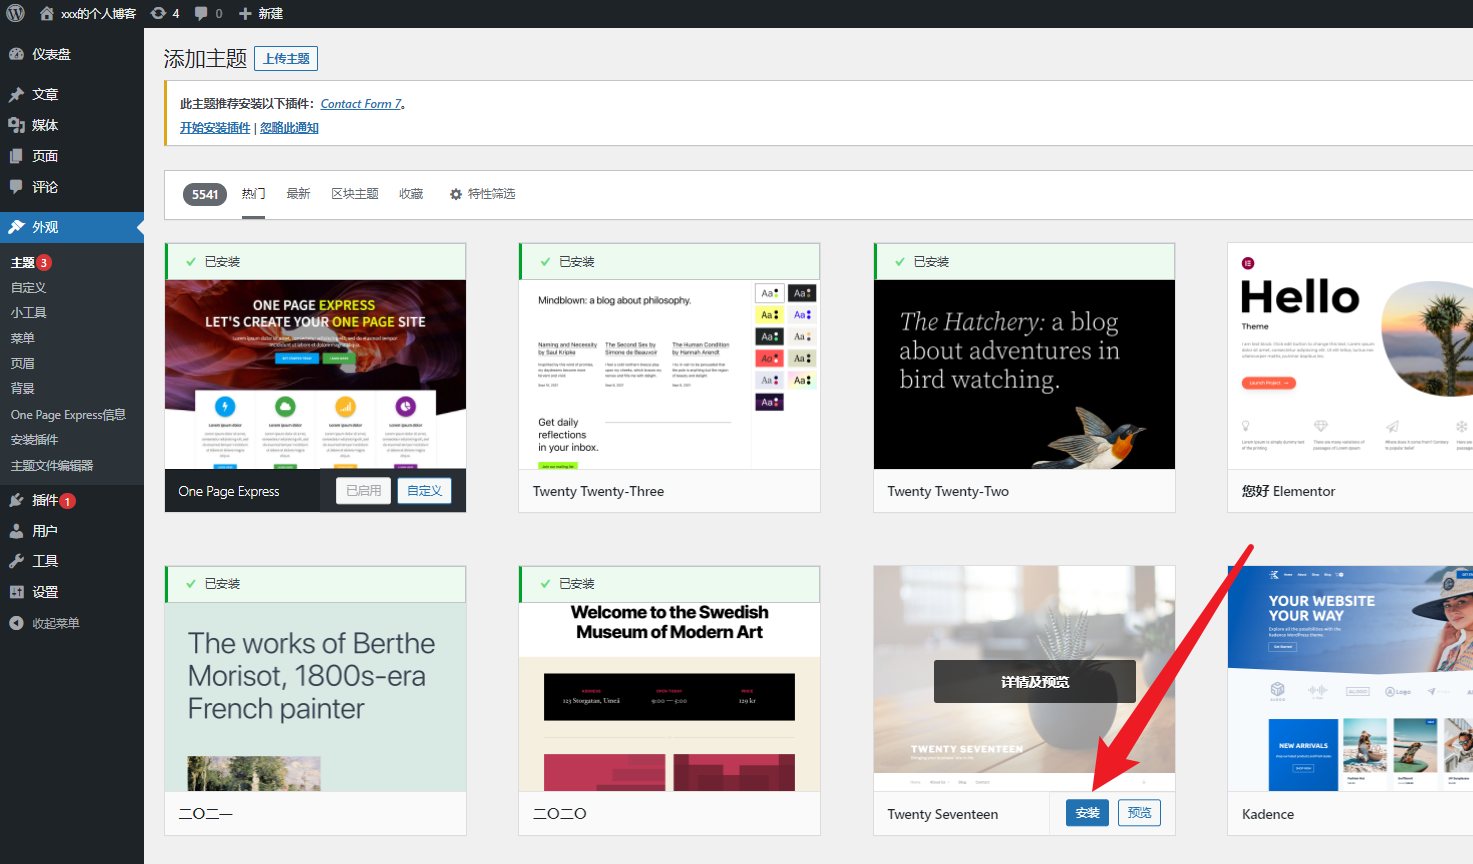
Task: Open the 主题 submenu item
Action: [x=23, y=262]
